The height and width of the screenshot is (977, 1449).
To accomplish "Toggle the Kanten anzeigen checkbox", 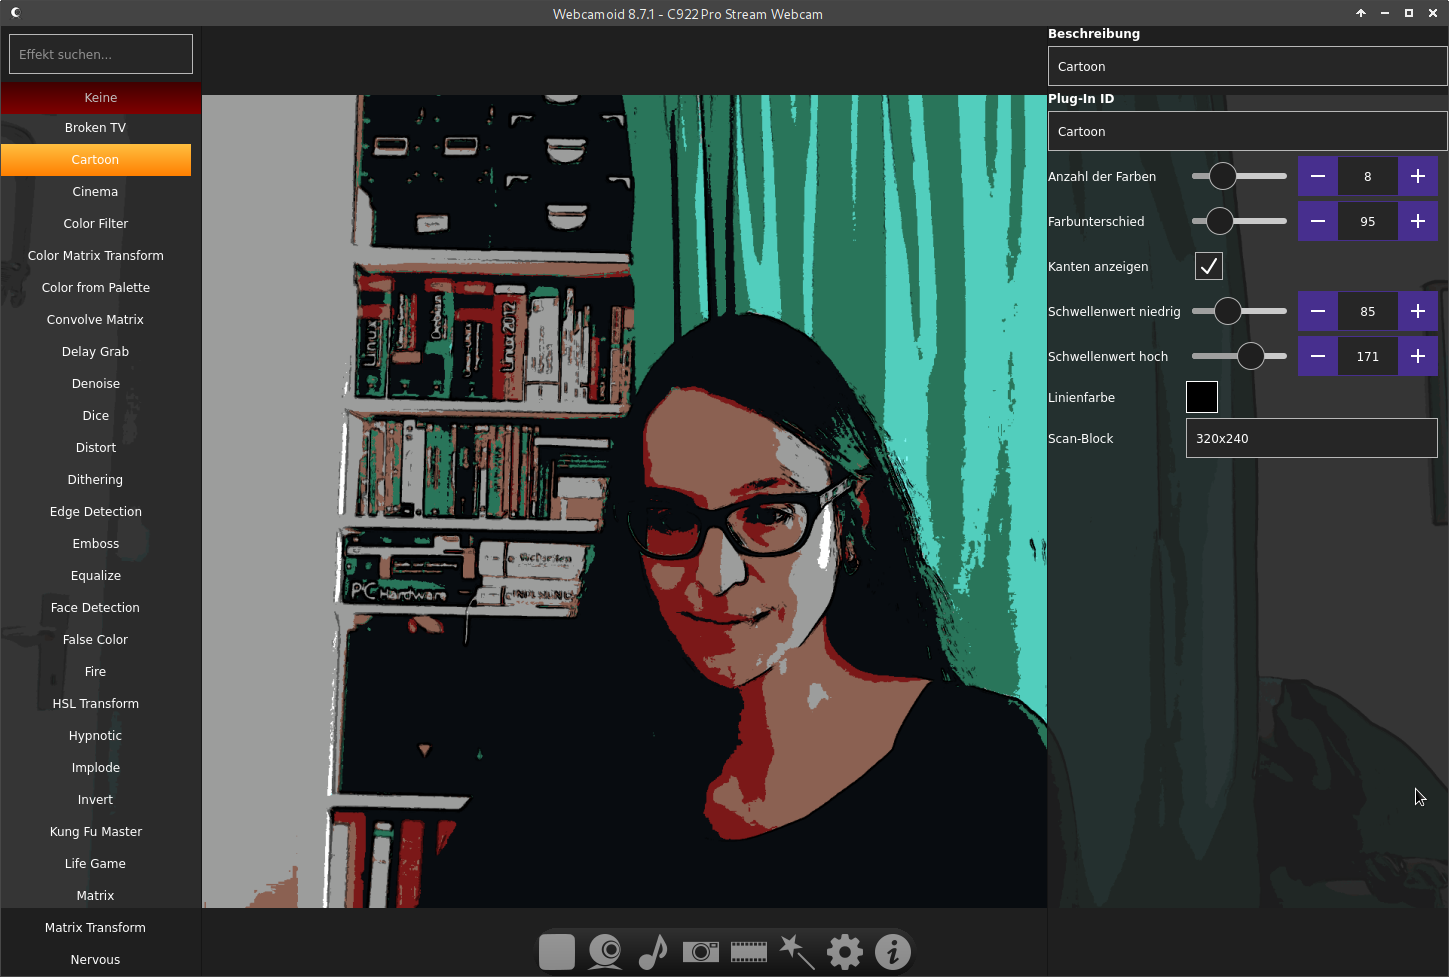I will click(1208, 266).
